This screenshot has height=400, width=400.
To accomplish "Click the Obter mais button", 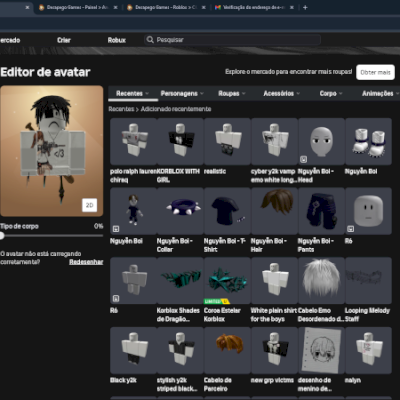I will (x=375, y=72).
